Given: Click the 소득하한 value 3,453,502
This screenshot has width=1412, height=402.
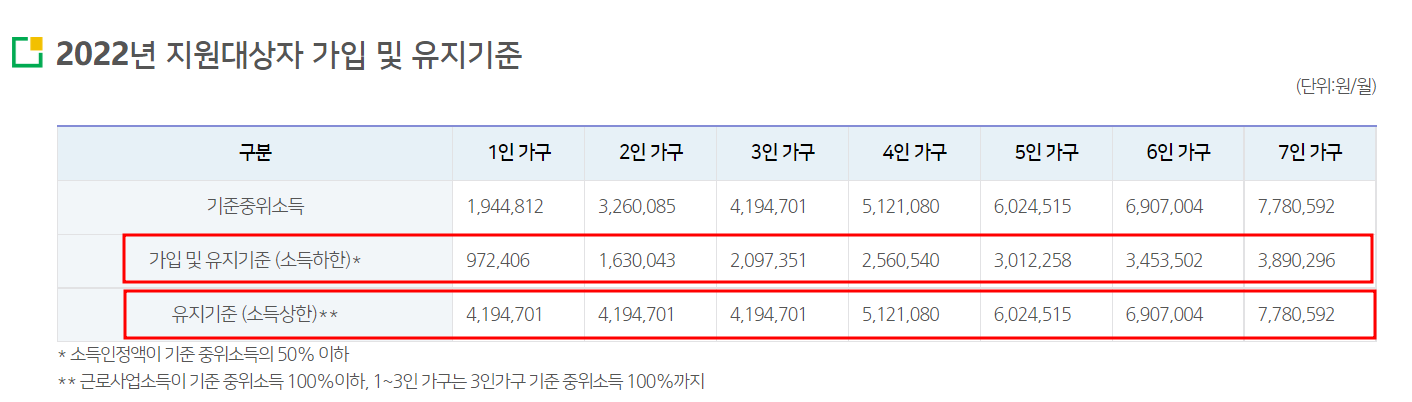Looking at the screenshot, I should coord(1165,260).
